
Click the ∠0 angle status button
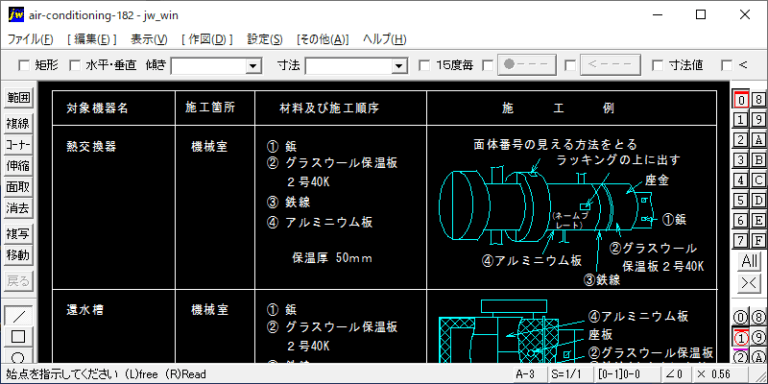[676, 374]
